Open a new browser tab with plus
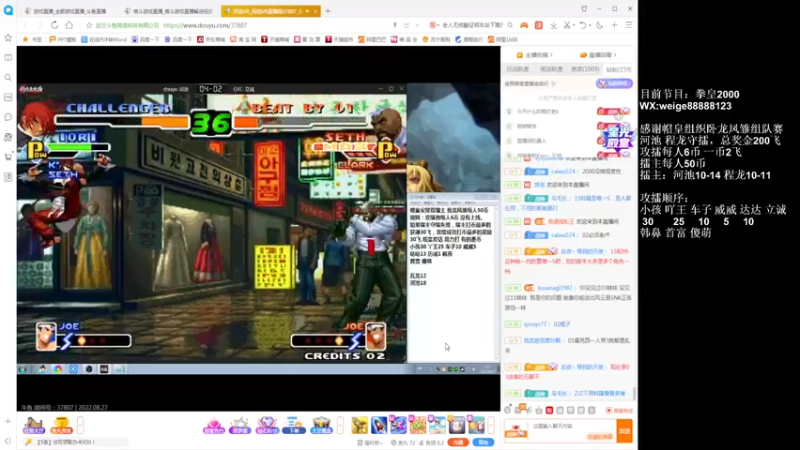Viewport: 800px width, 450px height. [x=328, y=11]
